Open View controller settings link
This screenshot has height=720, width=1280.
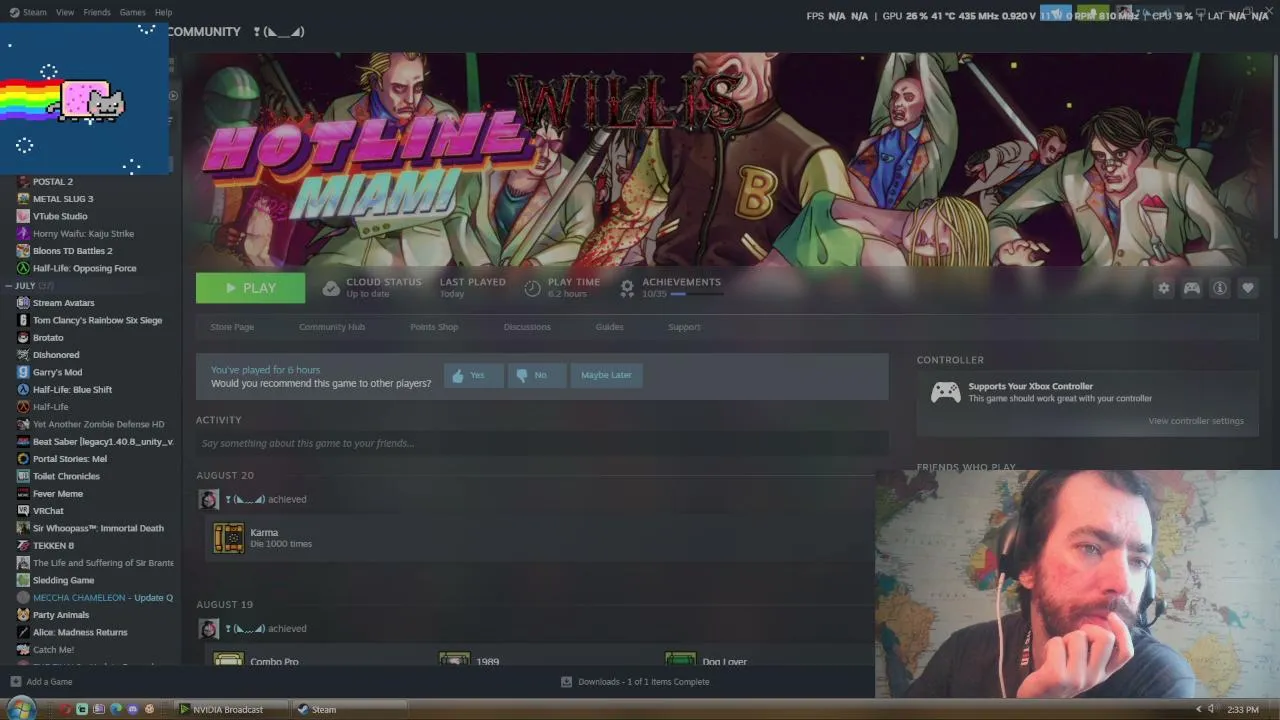[x=1196, y=421]
